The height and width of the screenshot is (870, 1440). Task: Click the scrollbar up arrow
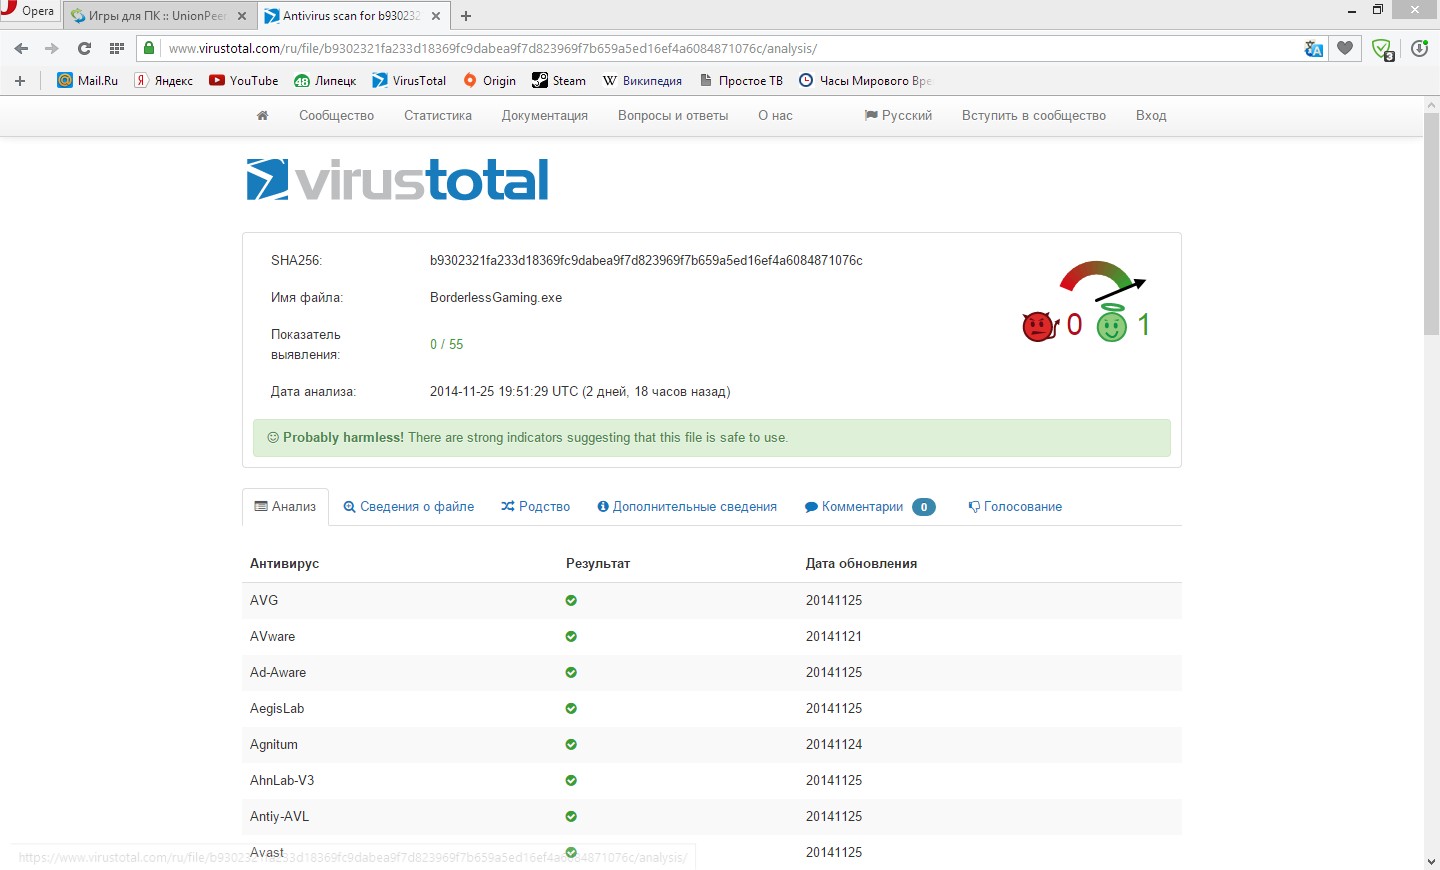tap(1431, 104)
